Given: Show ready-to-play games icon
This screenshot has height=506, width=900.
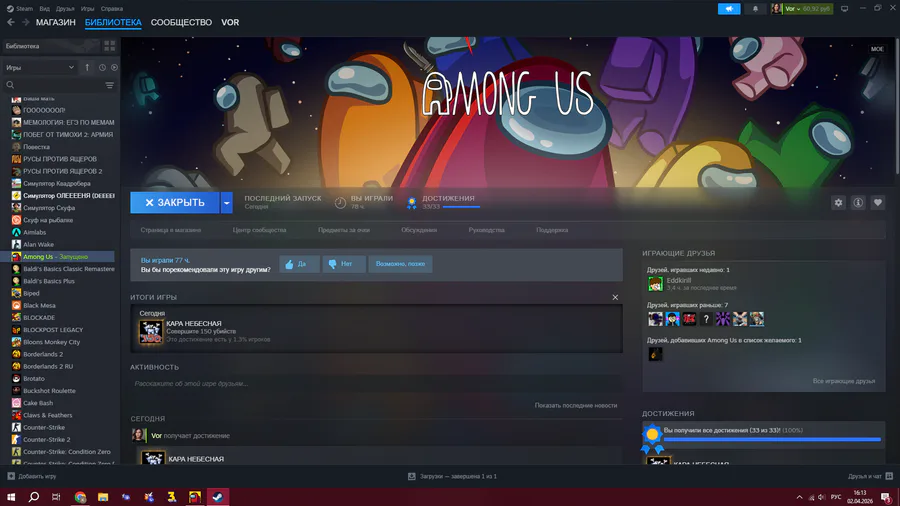Looking at the screenshot, I should [x=114, y=67].
